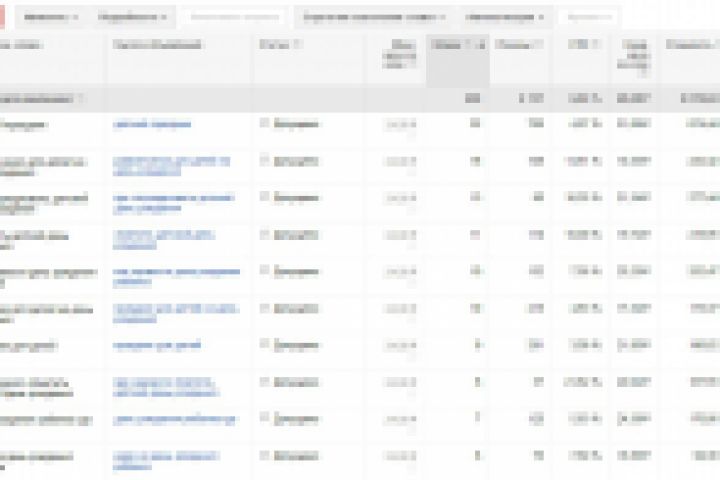
Task: Click the small white toolbar button
Action: [x=589, y=17]
